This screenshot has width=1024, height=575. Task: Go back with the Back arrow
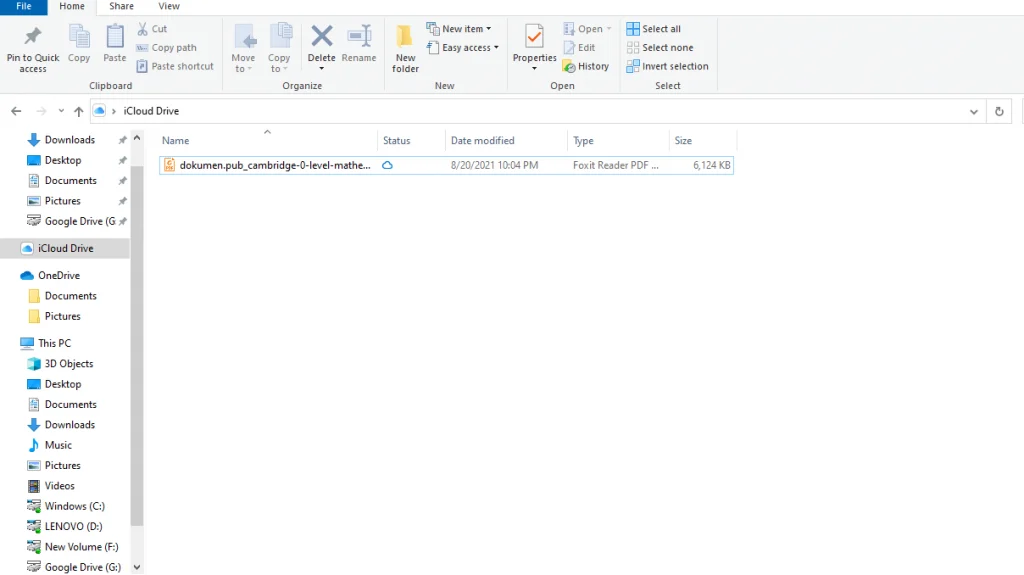[x=16, y=111]
